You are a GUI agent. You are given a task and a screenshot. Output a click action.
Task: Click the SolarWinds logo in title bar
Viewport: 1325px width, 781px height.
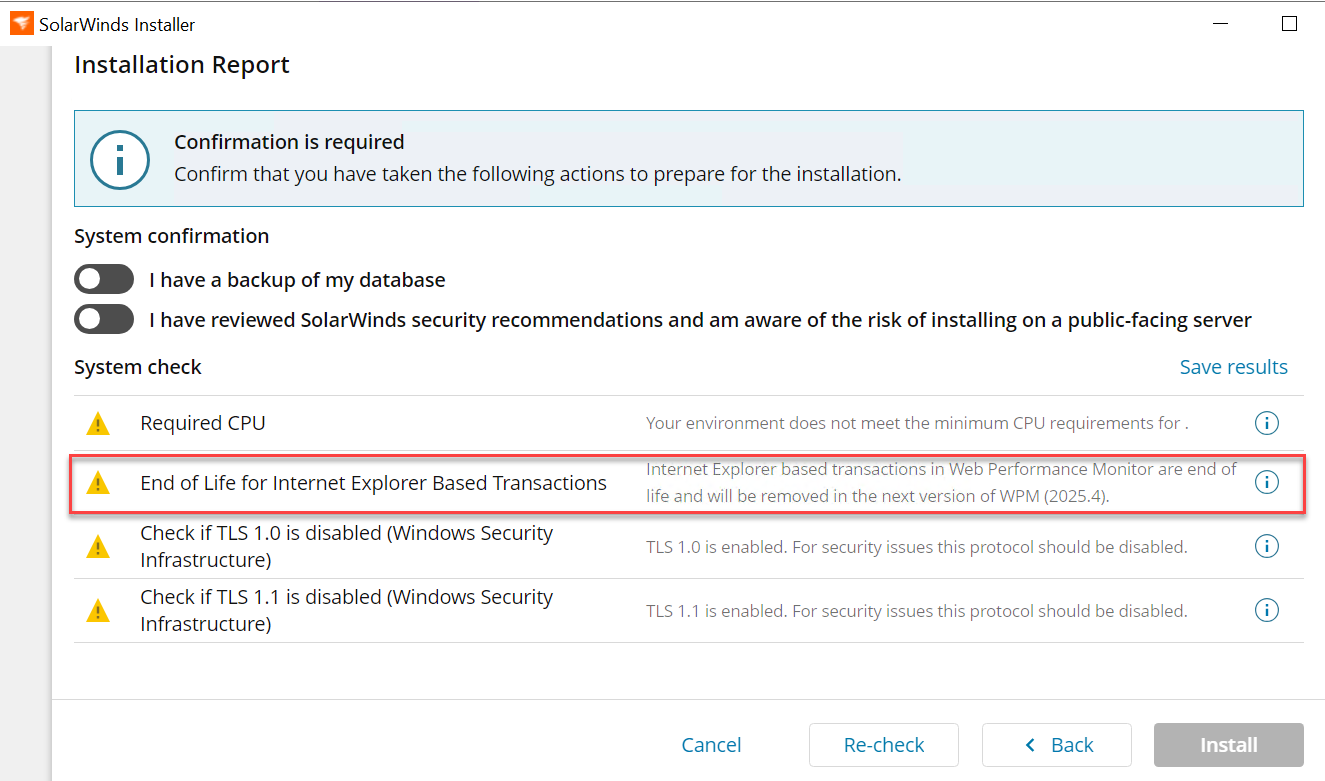(21, 24)
